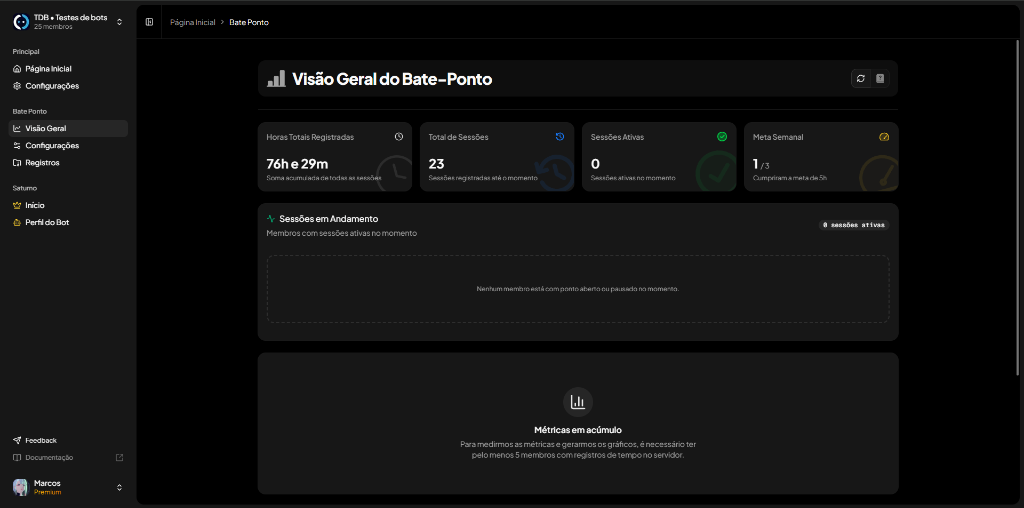The height and width of the screenshot is (508, 1024).
Task: Click the green check icon on Sessões Ativas
Action: click(722, 136)
